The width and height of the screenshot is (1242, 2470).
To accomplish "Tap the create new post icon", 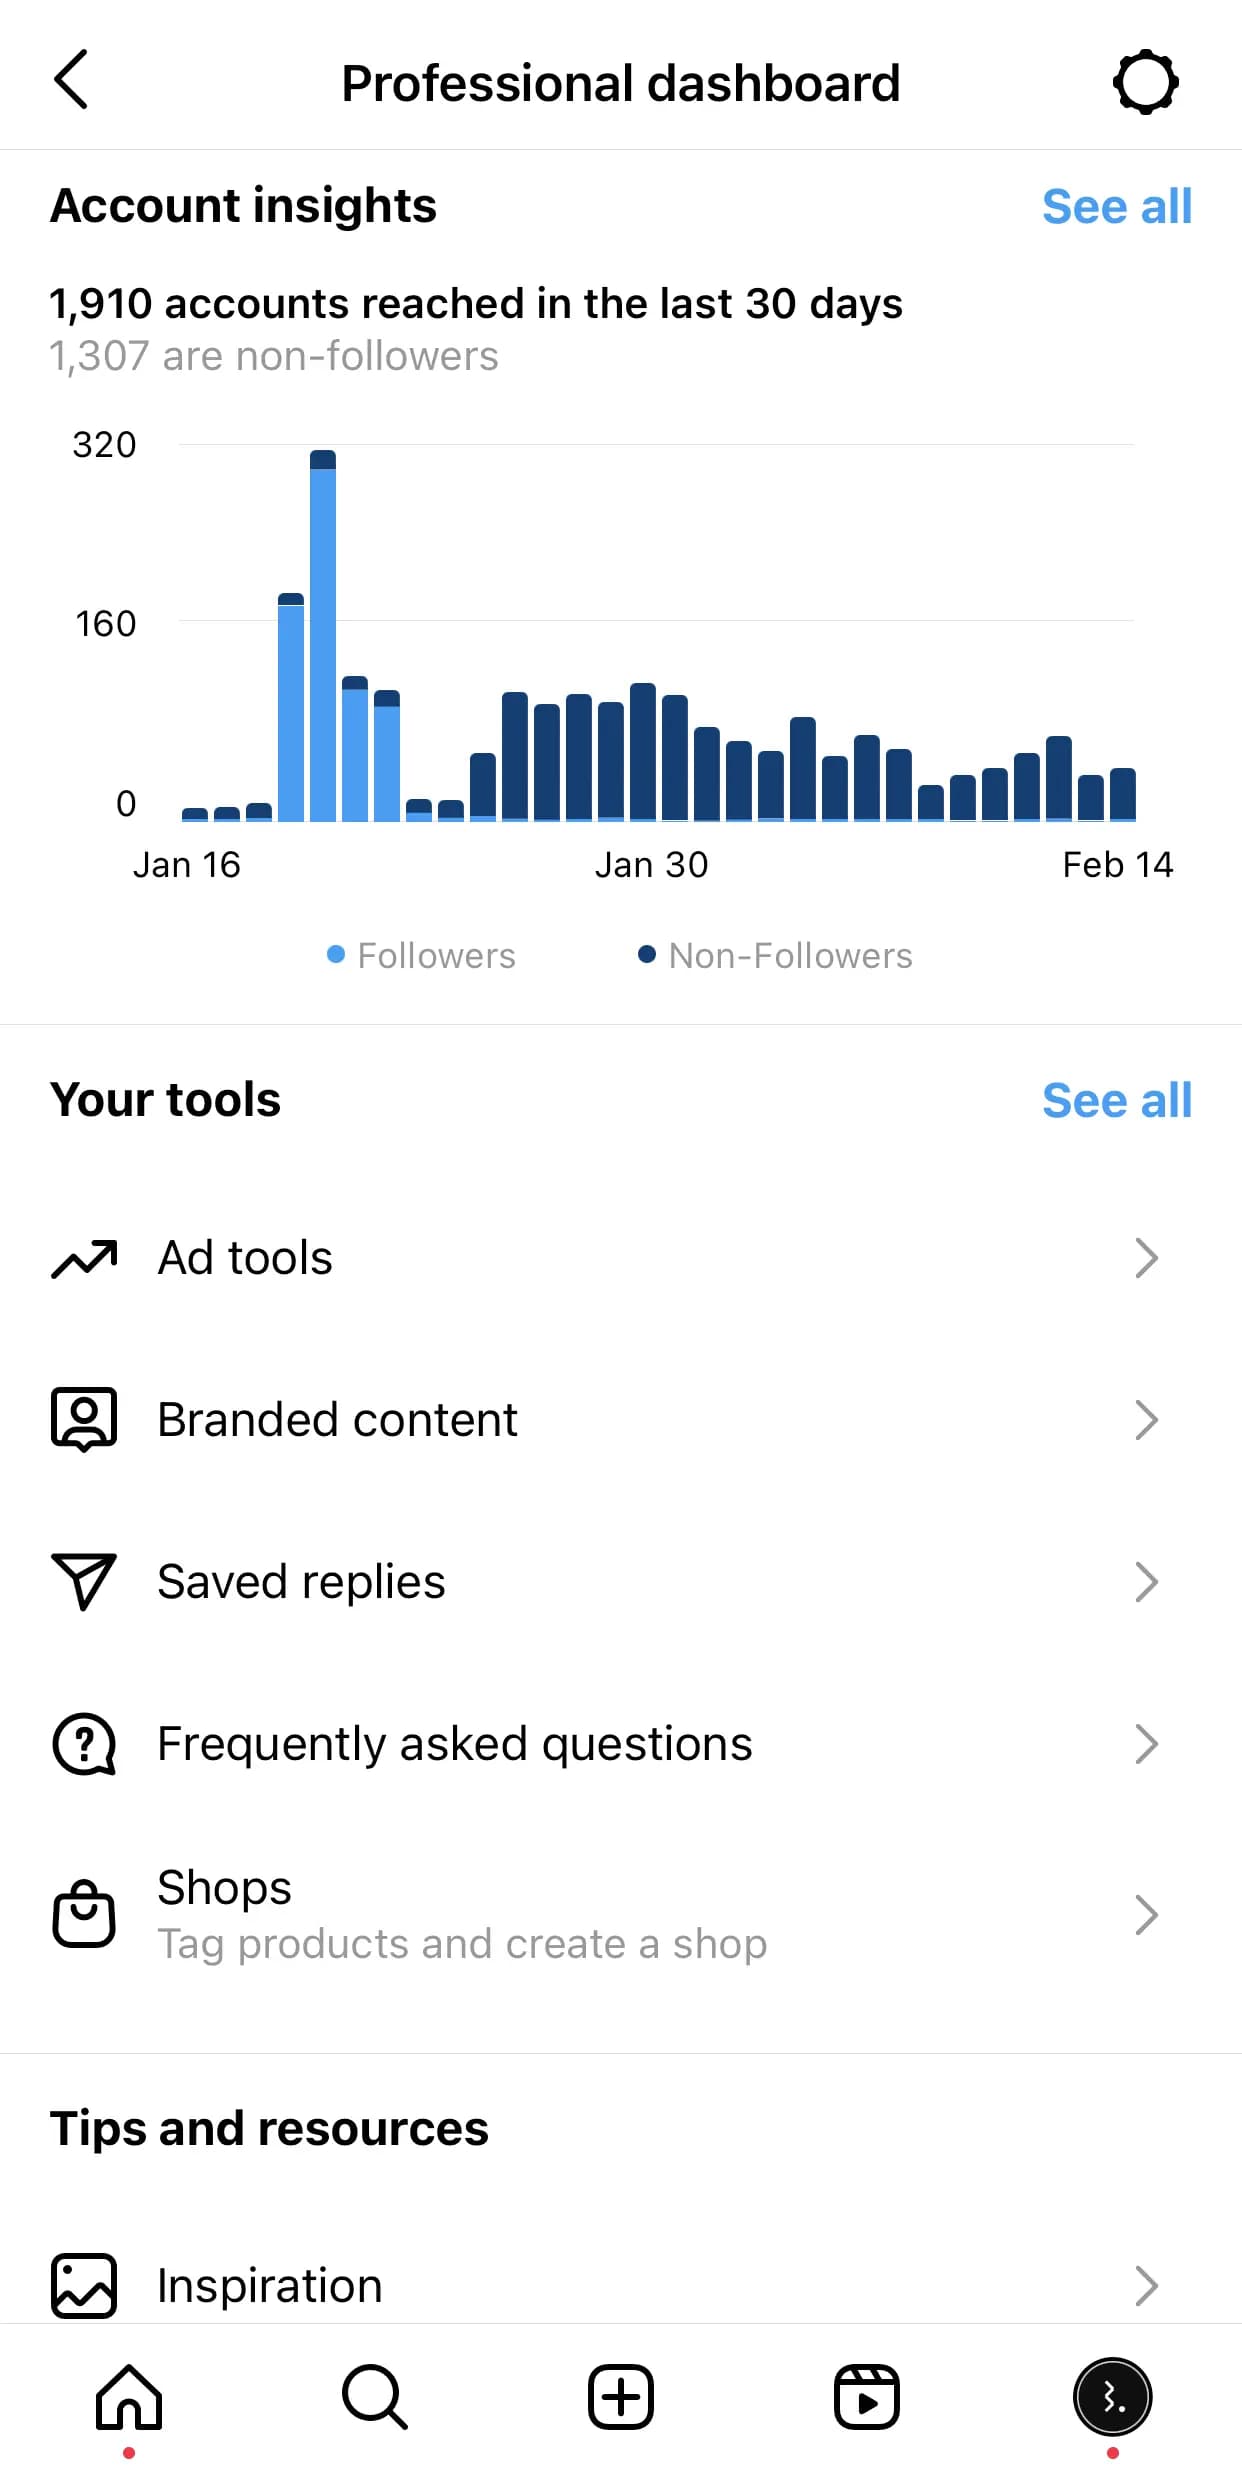I will point(621,2397).
